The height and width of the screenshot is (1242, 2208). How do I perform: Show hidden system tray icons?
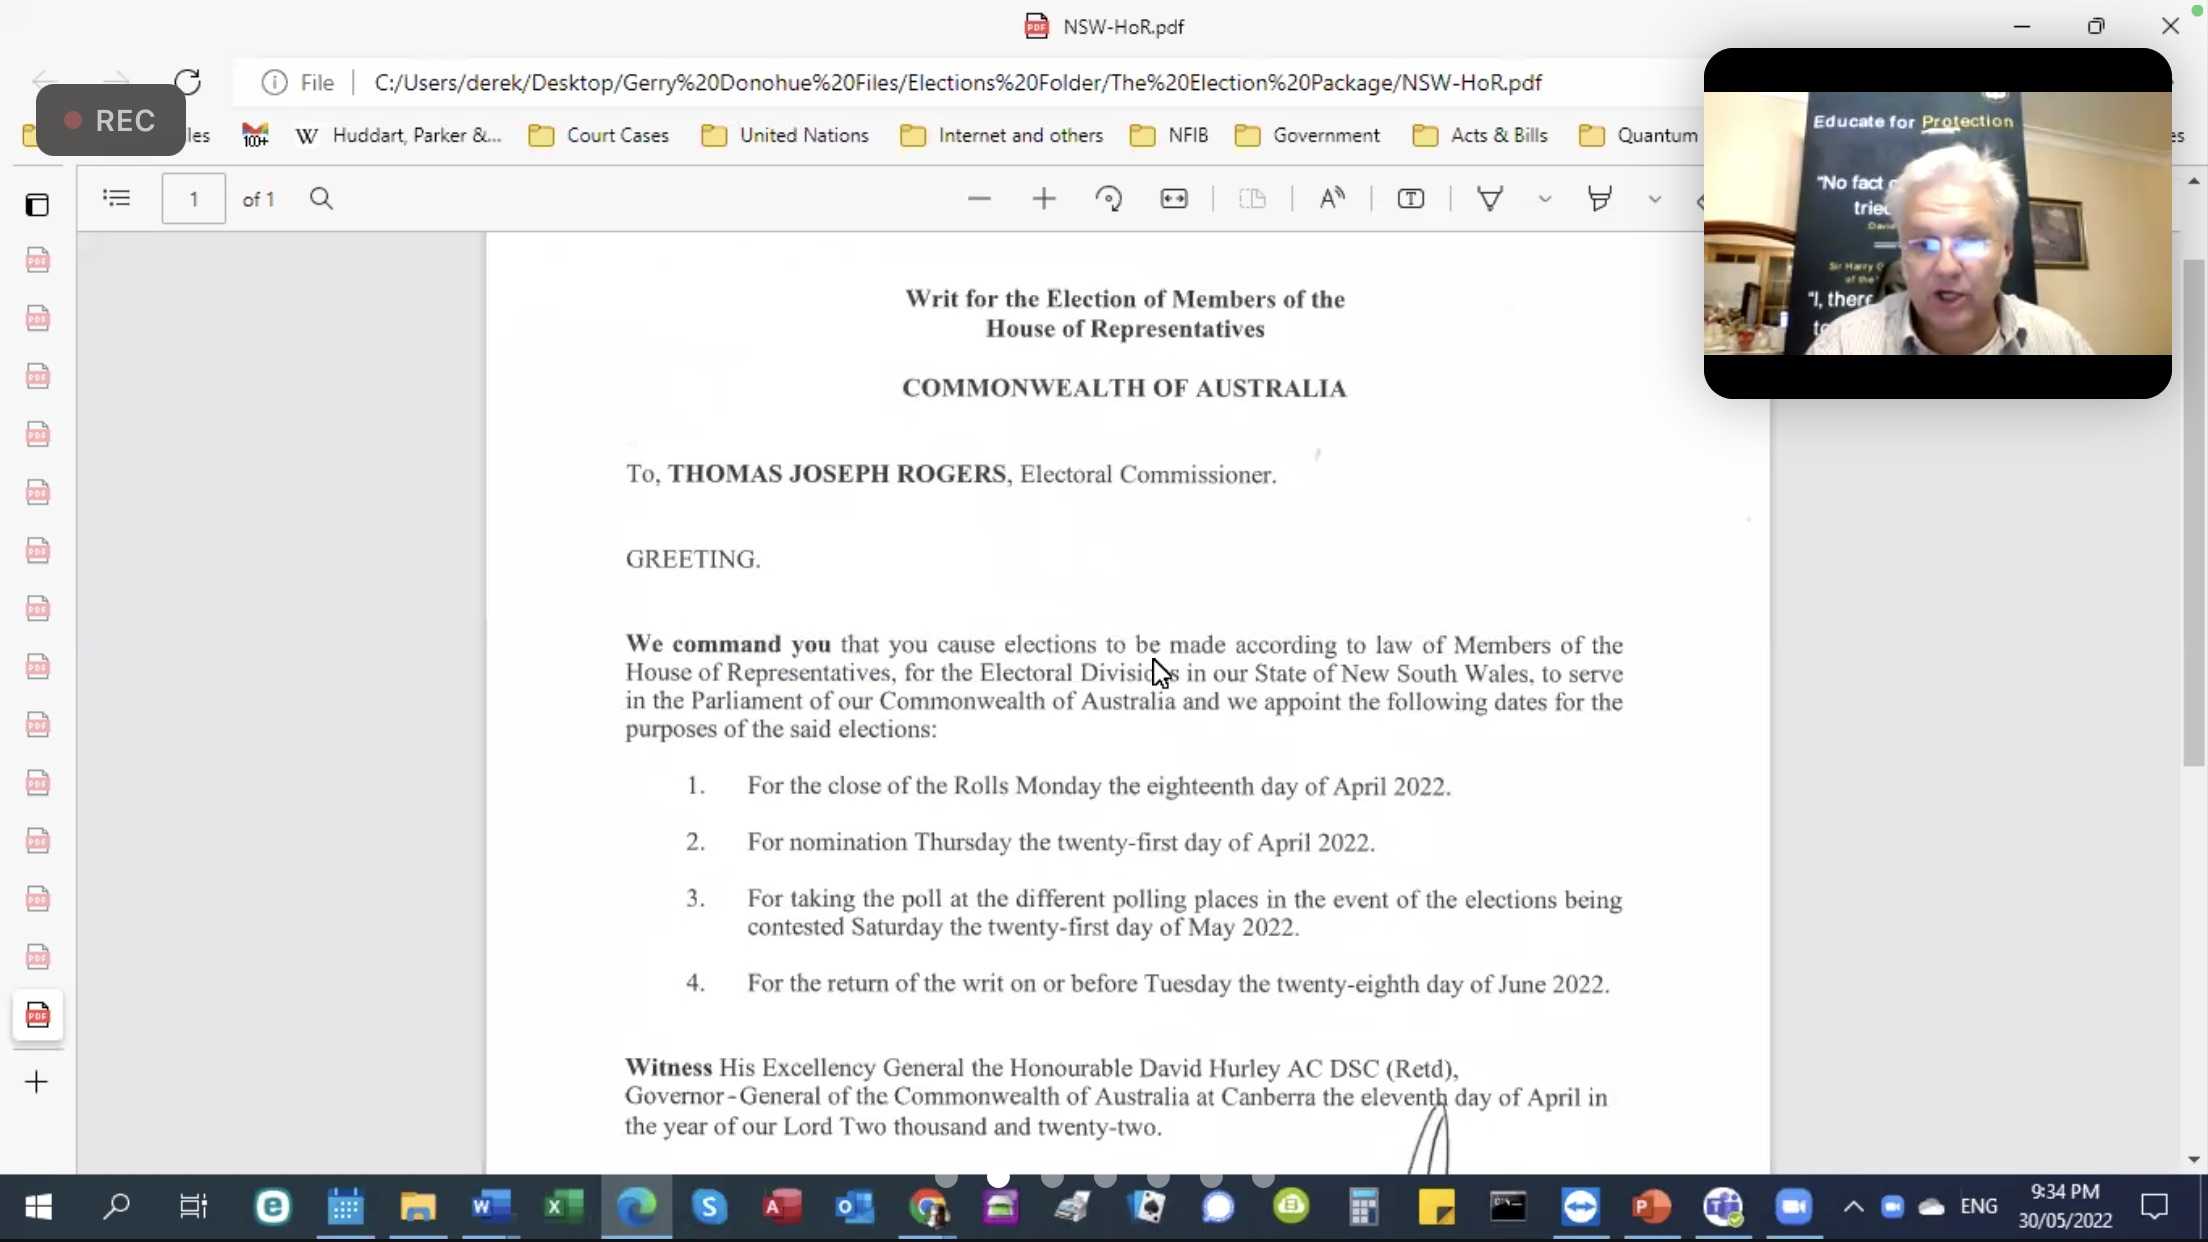[x=1853, y=1207]
